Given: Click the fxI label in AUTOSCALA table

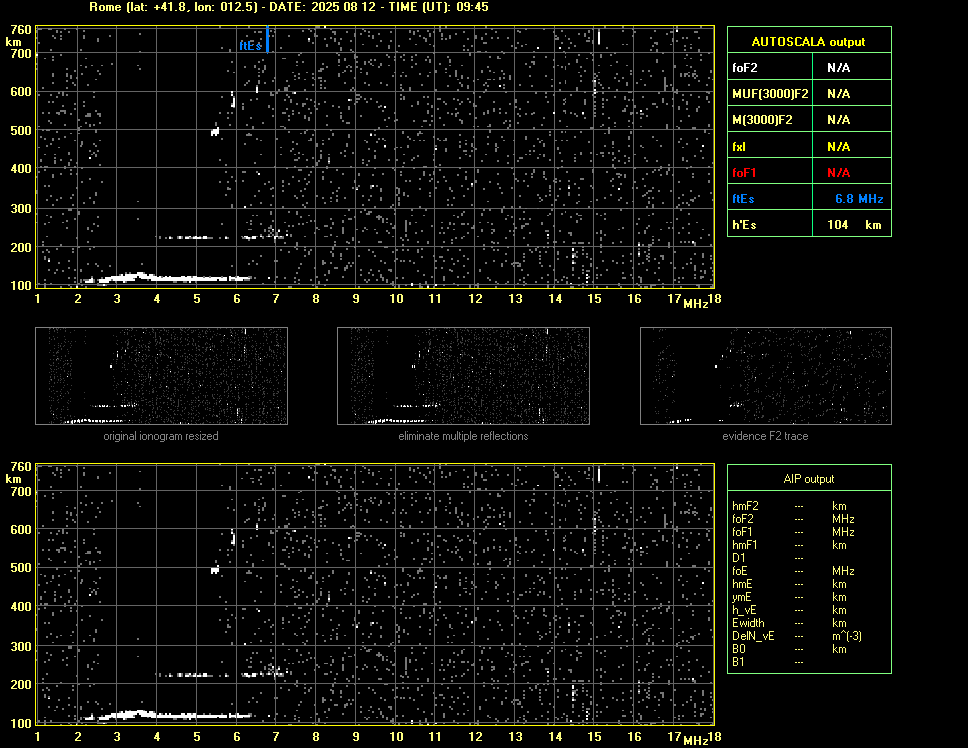Looking at the screenshot, I should click(x=739, y=147).
